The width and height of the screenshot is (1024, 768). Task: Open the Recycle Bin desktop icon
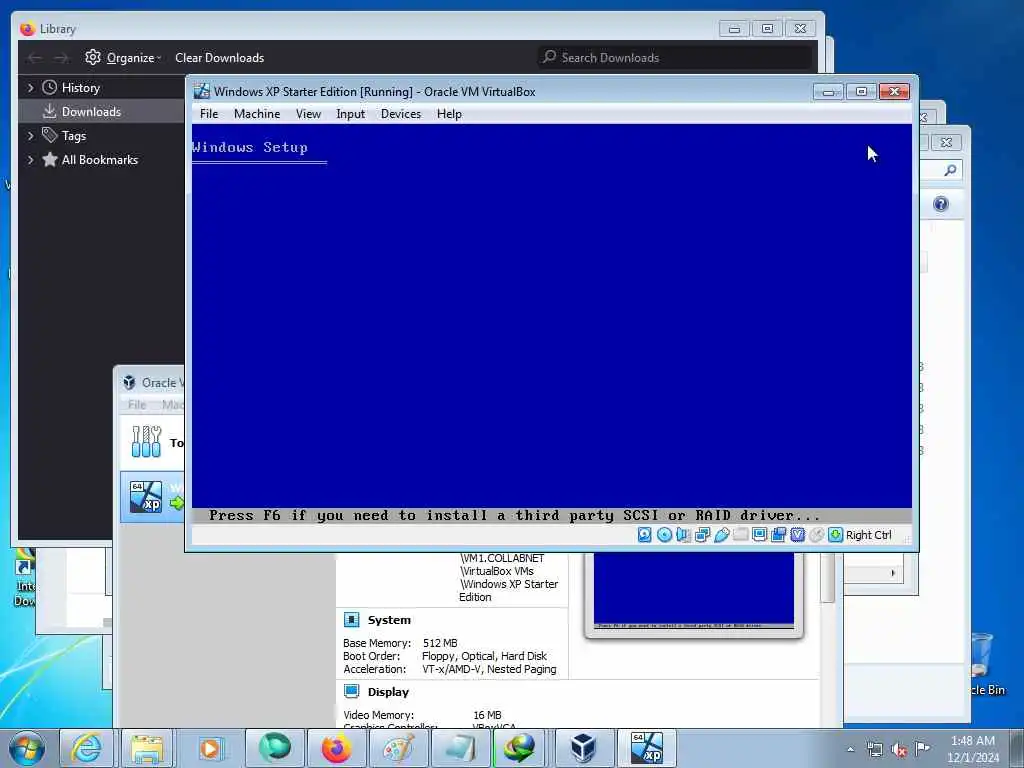985,664
